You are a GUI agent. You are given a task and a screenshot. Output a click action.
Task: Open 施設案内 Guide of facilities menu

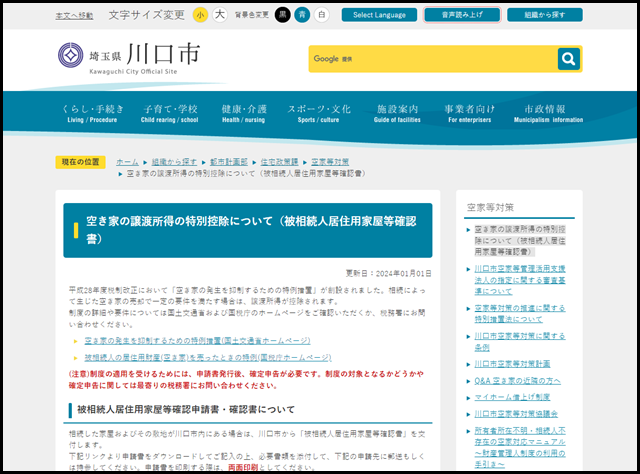click(x=397, y=113)
